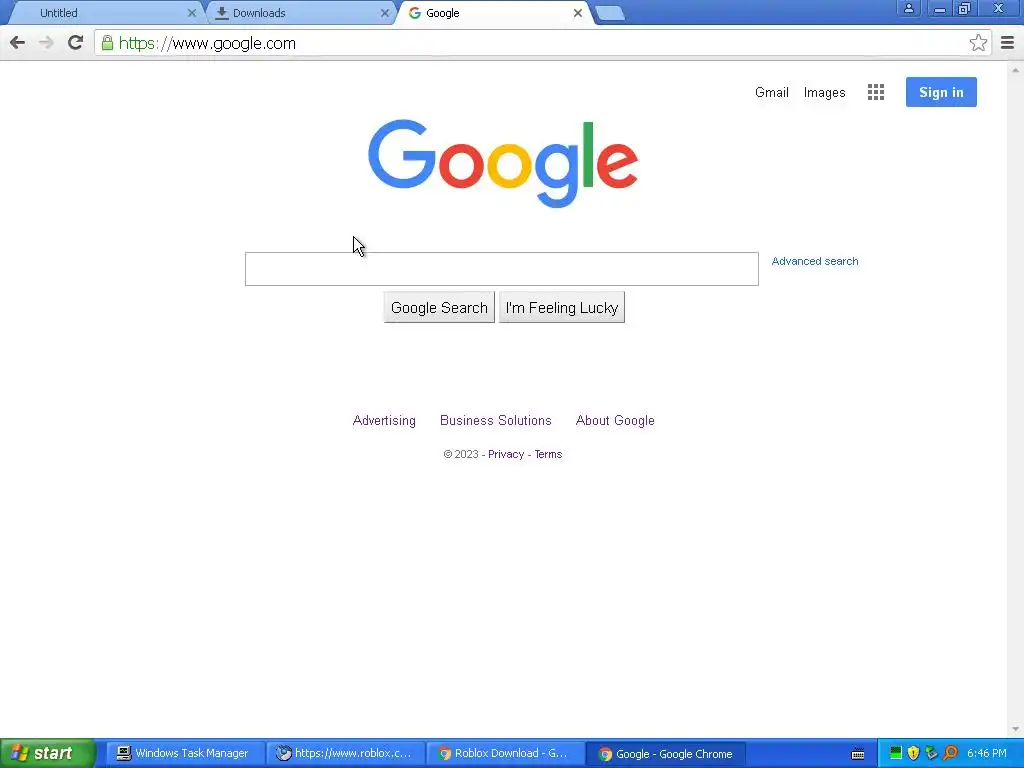The height and width of the screenshot is (768, 1024).
Task: Open the Terms link
Action: pyautogui.click(x=548, y=455)
